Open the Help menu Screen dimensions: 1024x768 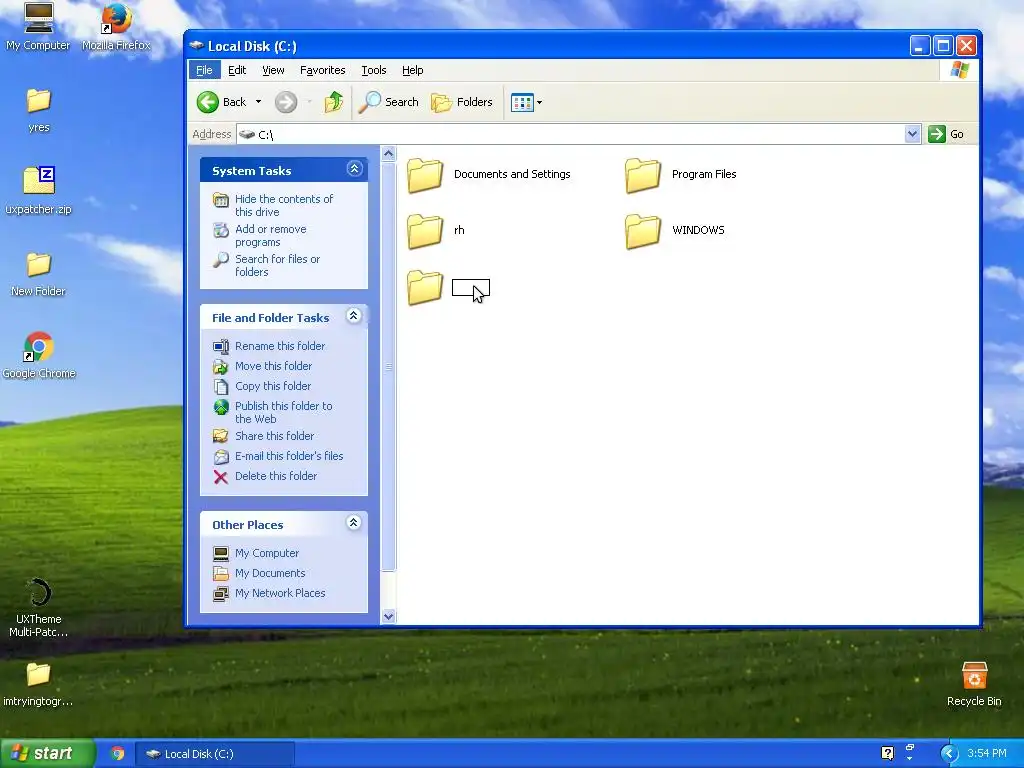point(412,70)
